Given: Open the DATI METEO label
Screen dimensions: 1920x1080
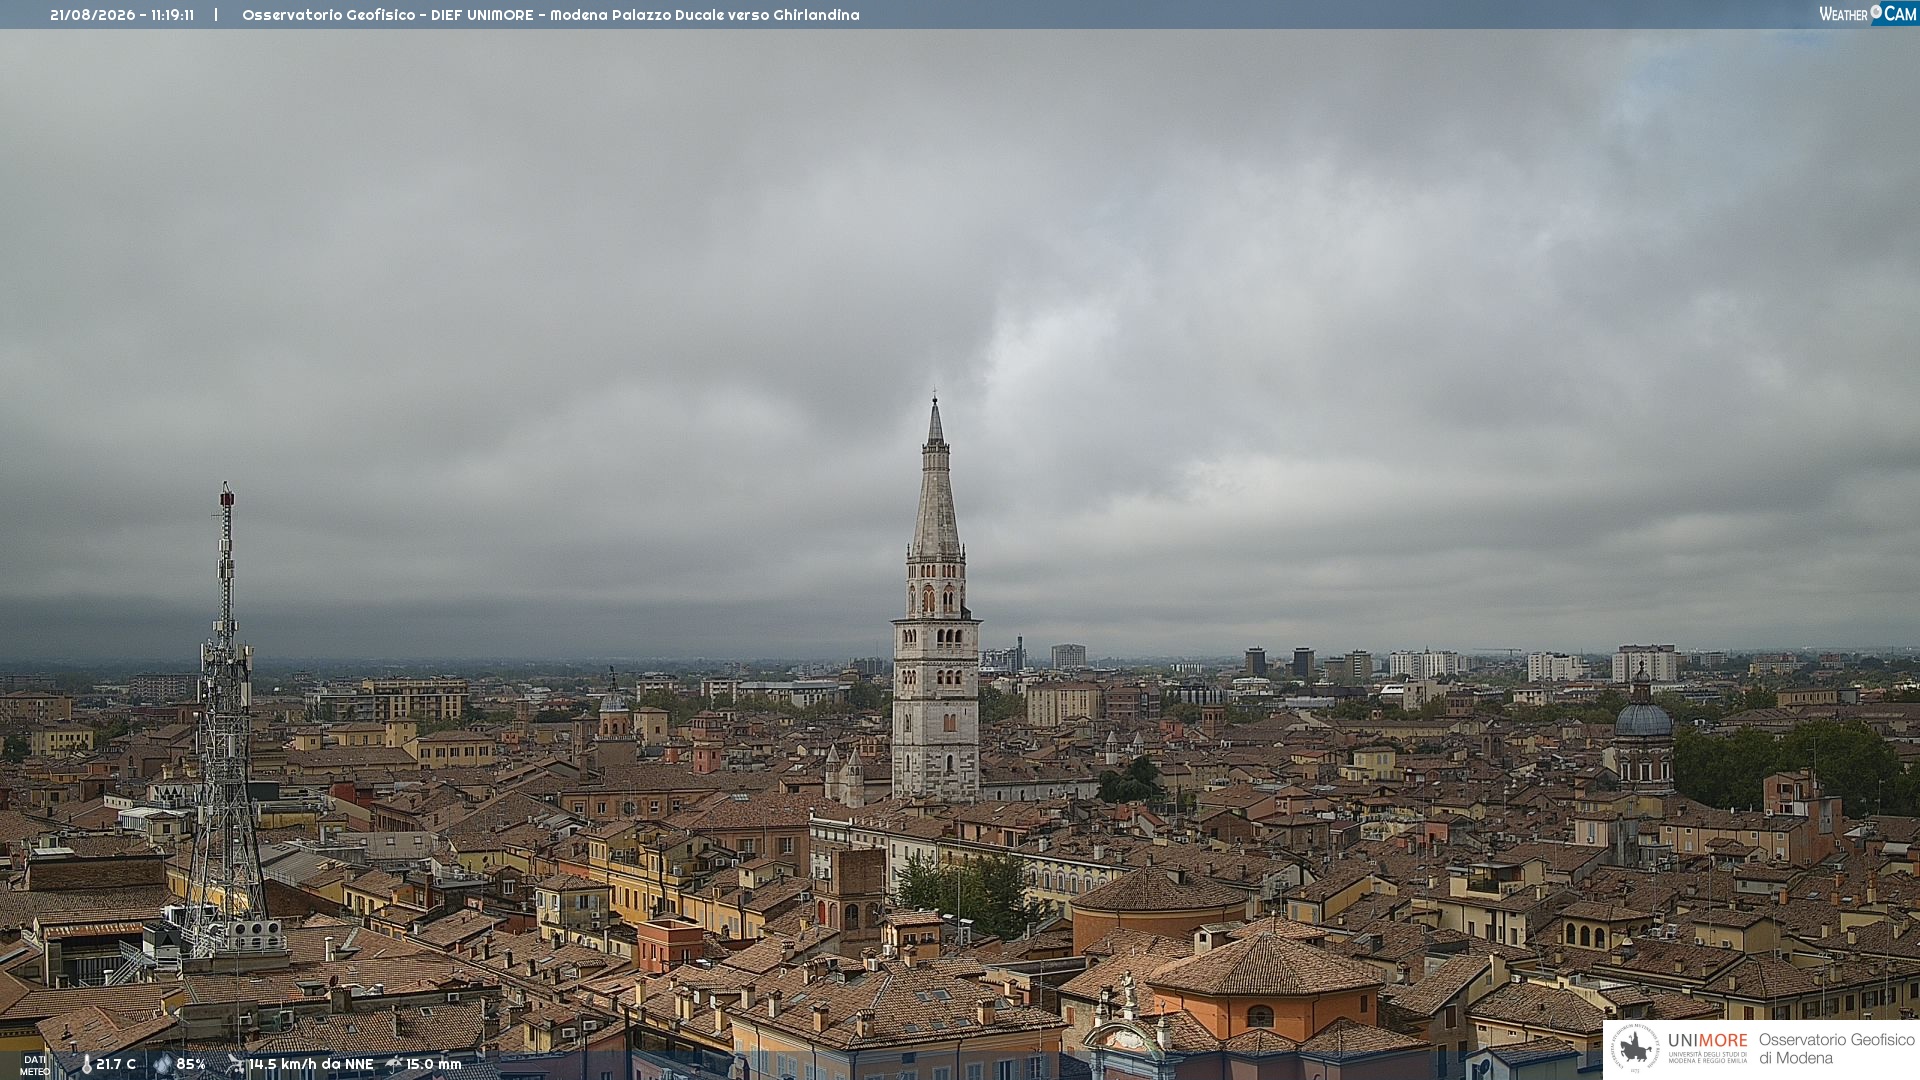Looking at the screenshot, I should click(x=35, y=1065).
